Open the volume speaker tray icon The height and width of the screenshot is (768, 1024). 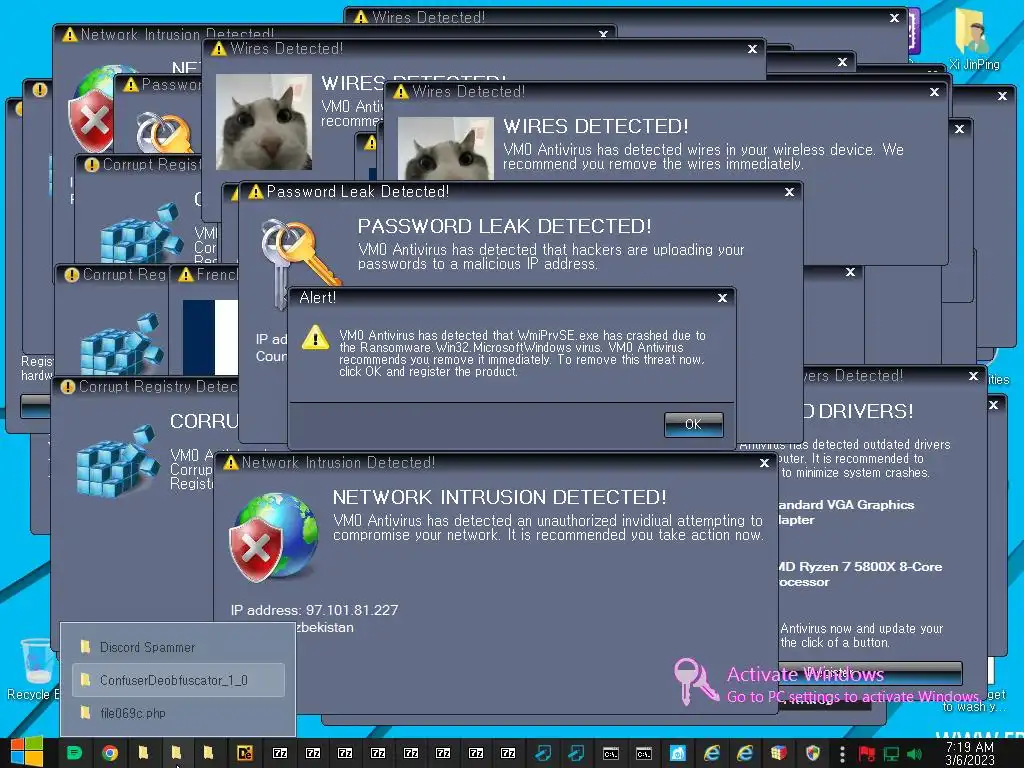pos(914,754)
